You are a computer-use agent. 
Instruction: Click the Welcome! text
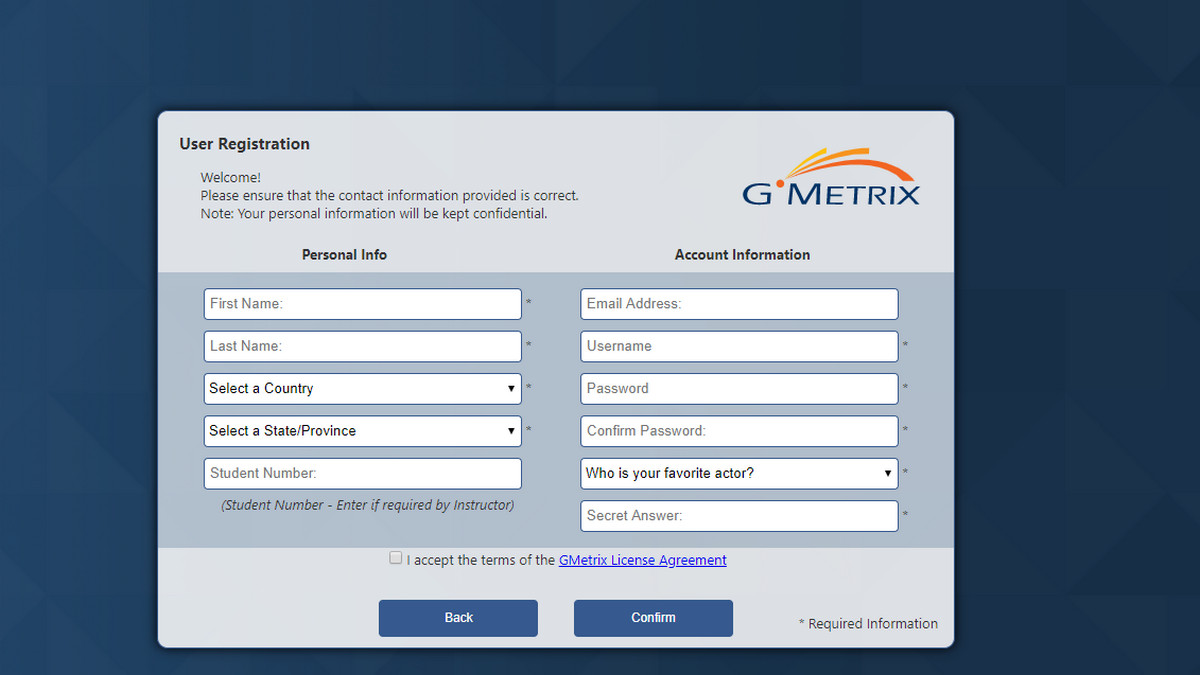tap(231, 178)
